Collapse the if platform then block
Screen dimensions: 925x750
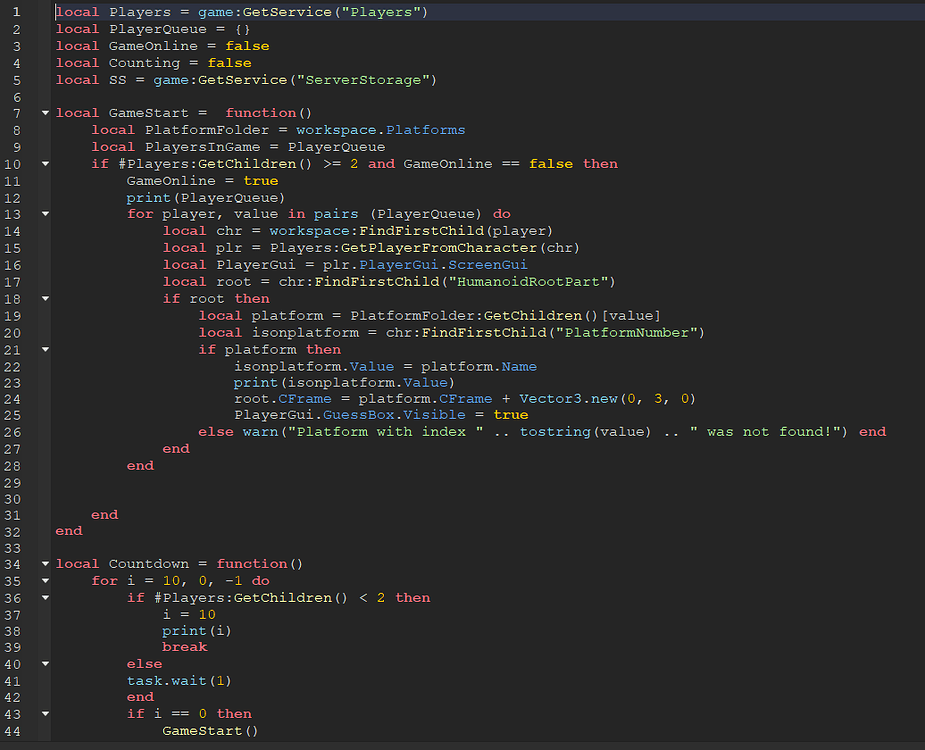point(45,347)
